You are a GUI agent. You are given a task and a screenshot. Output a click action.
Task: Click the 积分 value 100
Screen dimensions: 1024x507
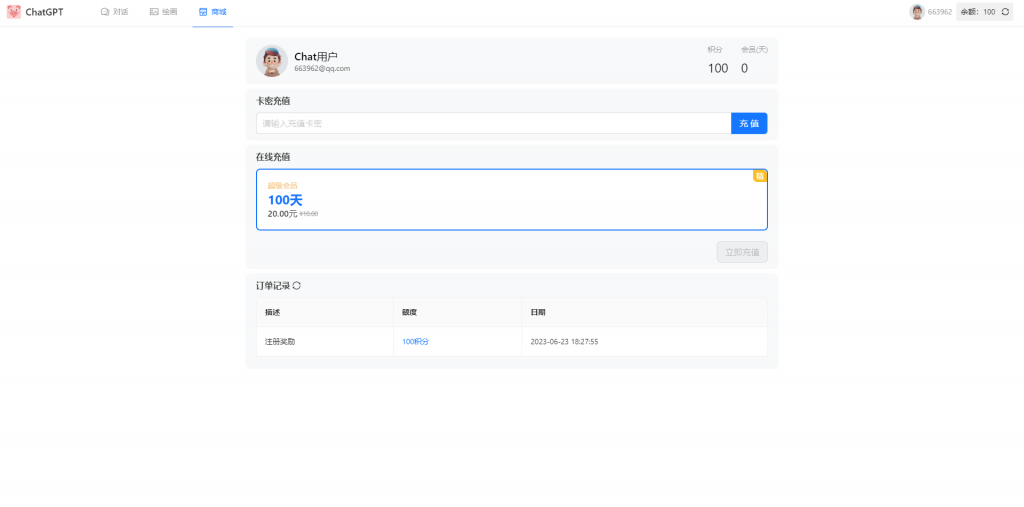[x=718, y=69]
